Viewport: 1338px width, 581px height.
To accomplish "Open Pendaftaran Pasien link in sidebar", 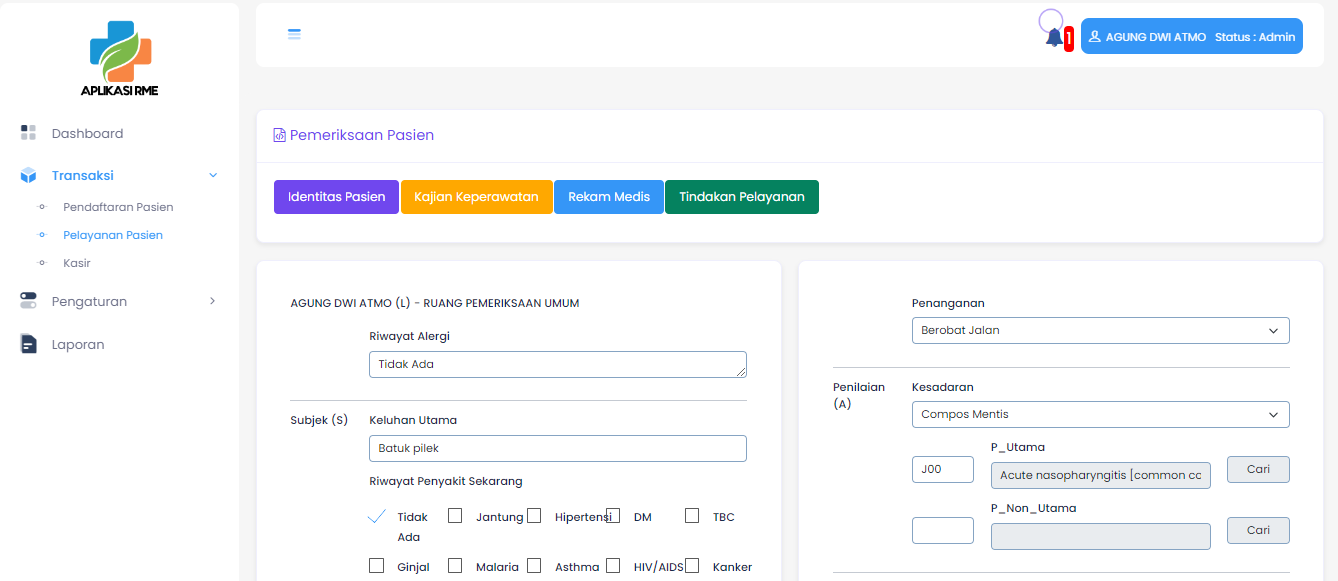I will coord(118,207).
